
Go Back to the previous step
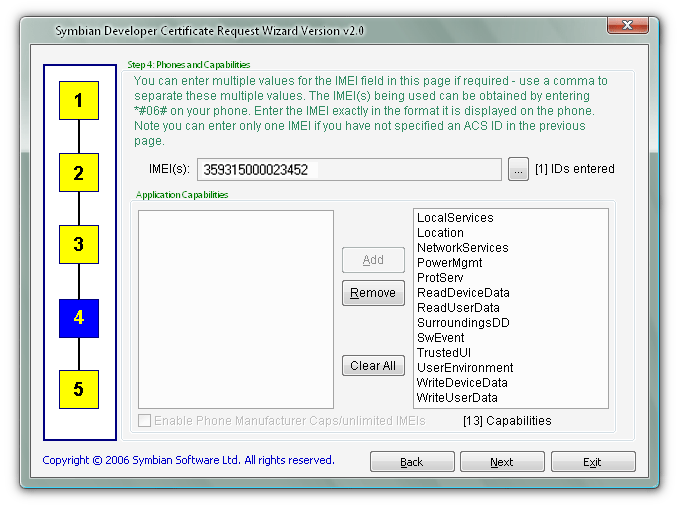tap(412, 462)
